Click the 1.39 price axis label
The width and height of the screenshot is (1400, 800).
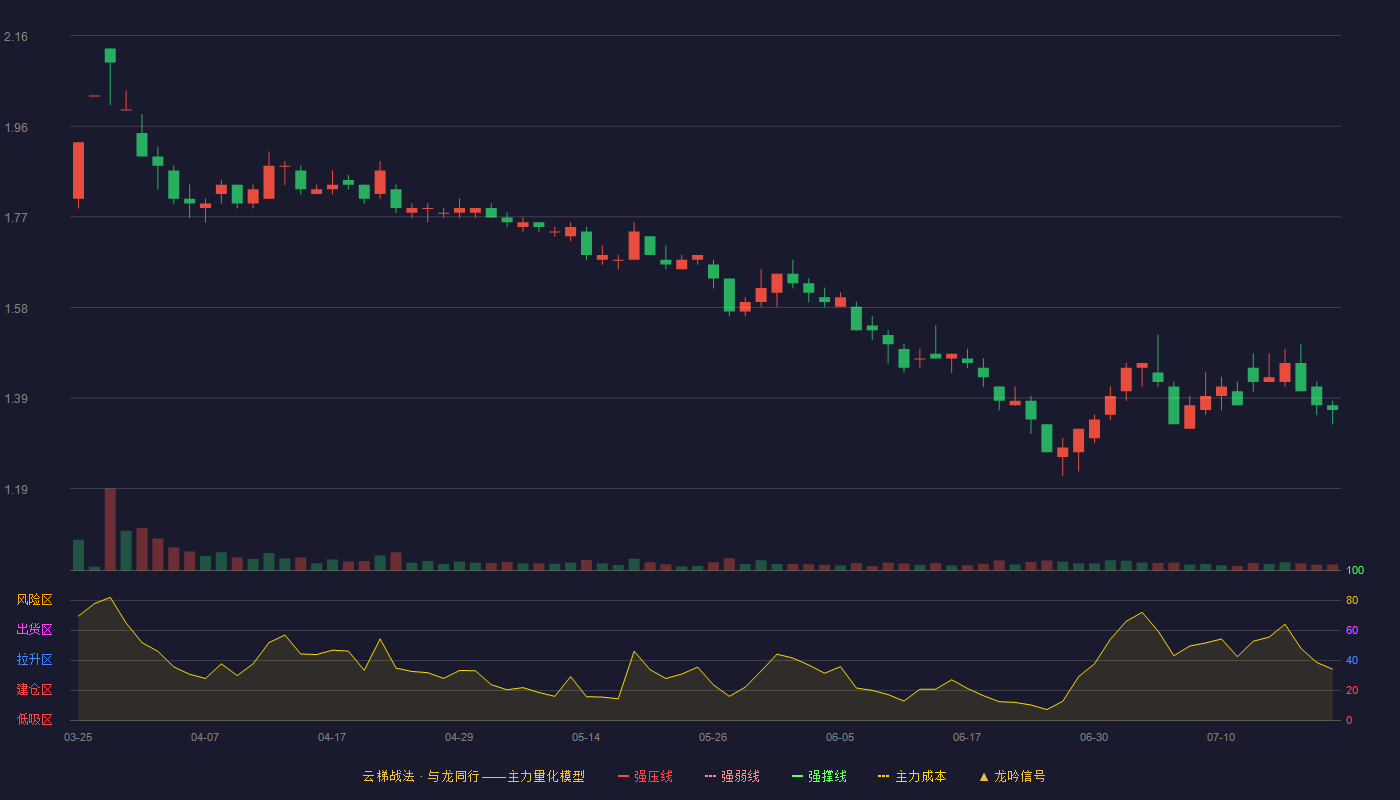(x=16, y=399)
